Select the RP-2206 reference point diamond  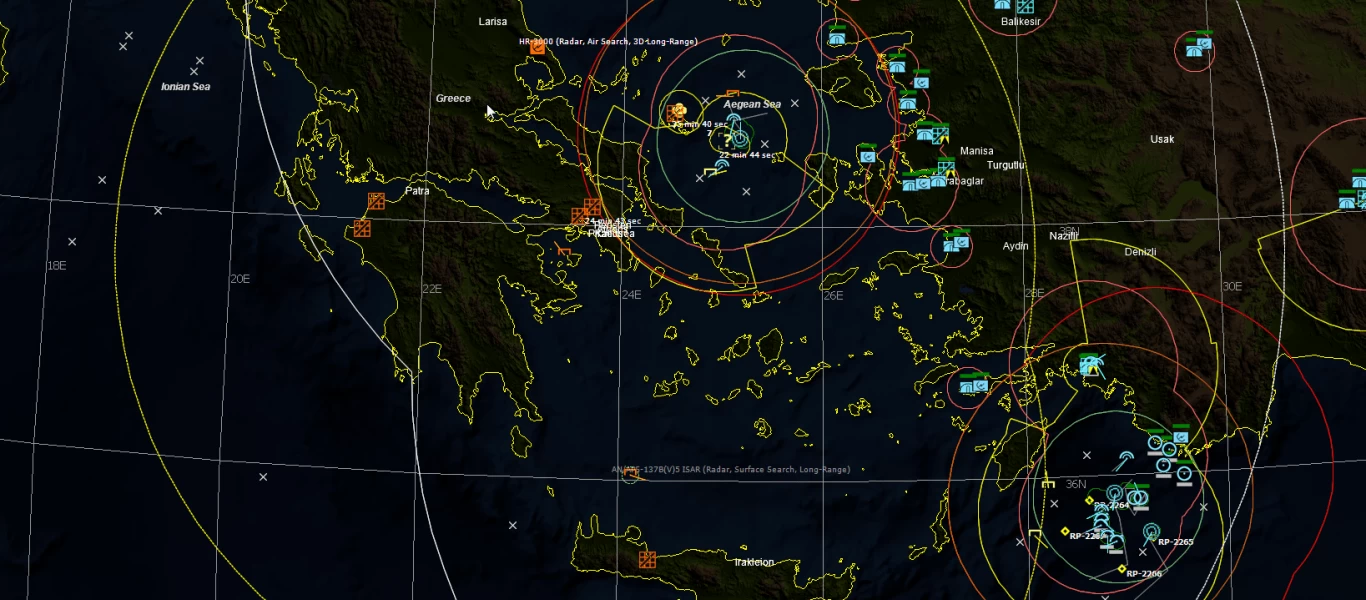point(1122,569)
